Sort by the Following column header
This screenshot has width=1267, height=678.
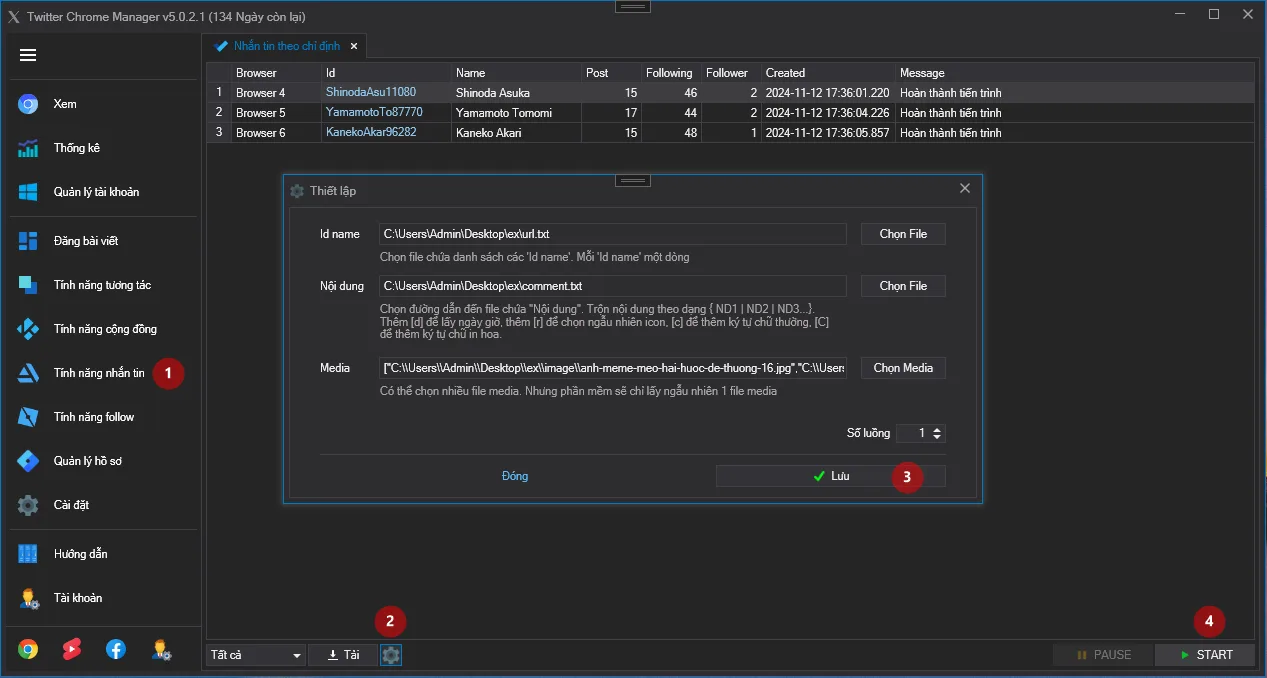pyautogui.click(x=671, y=73)
